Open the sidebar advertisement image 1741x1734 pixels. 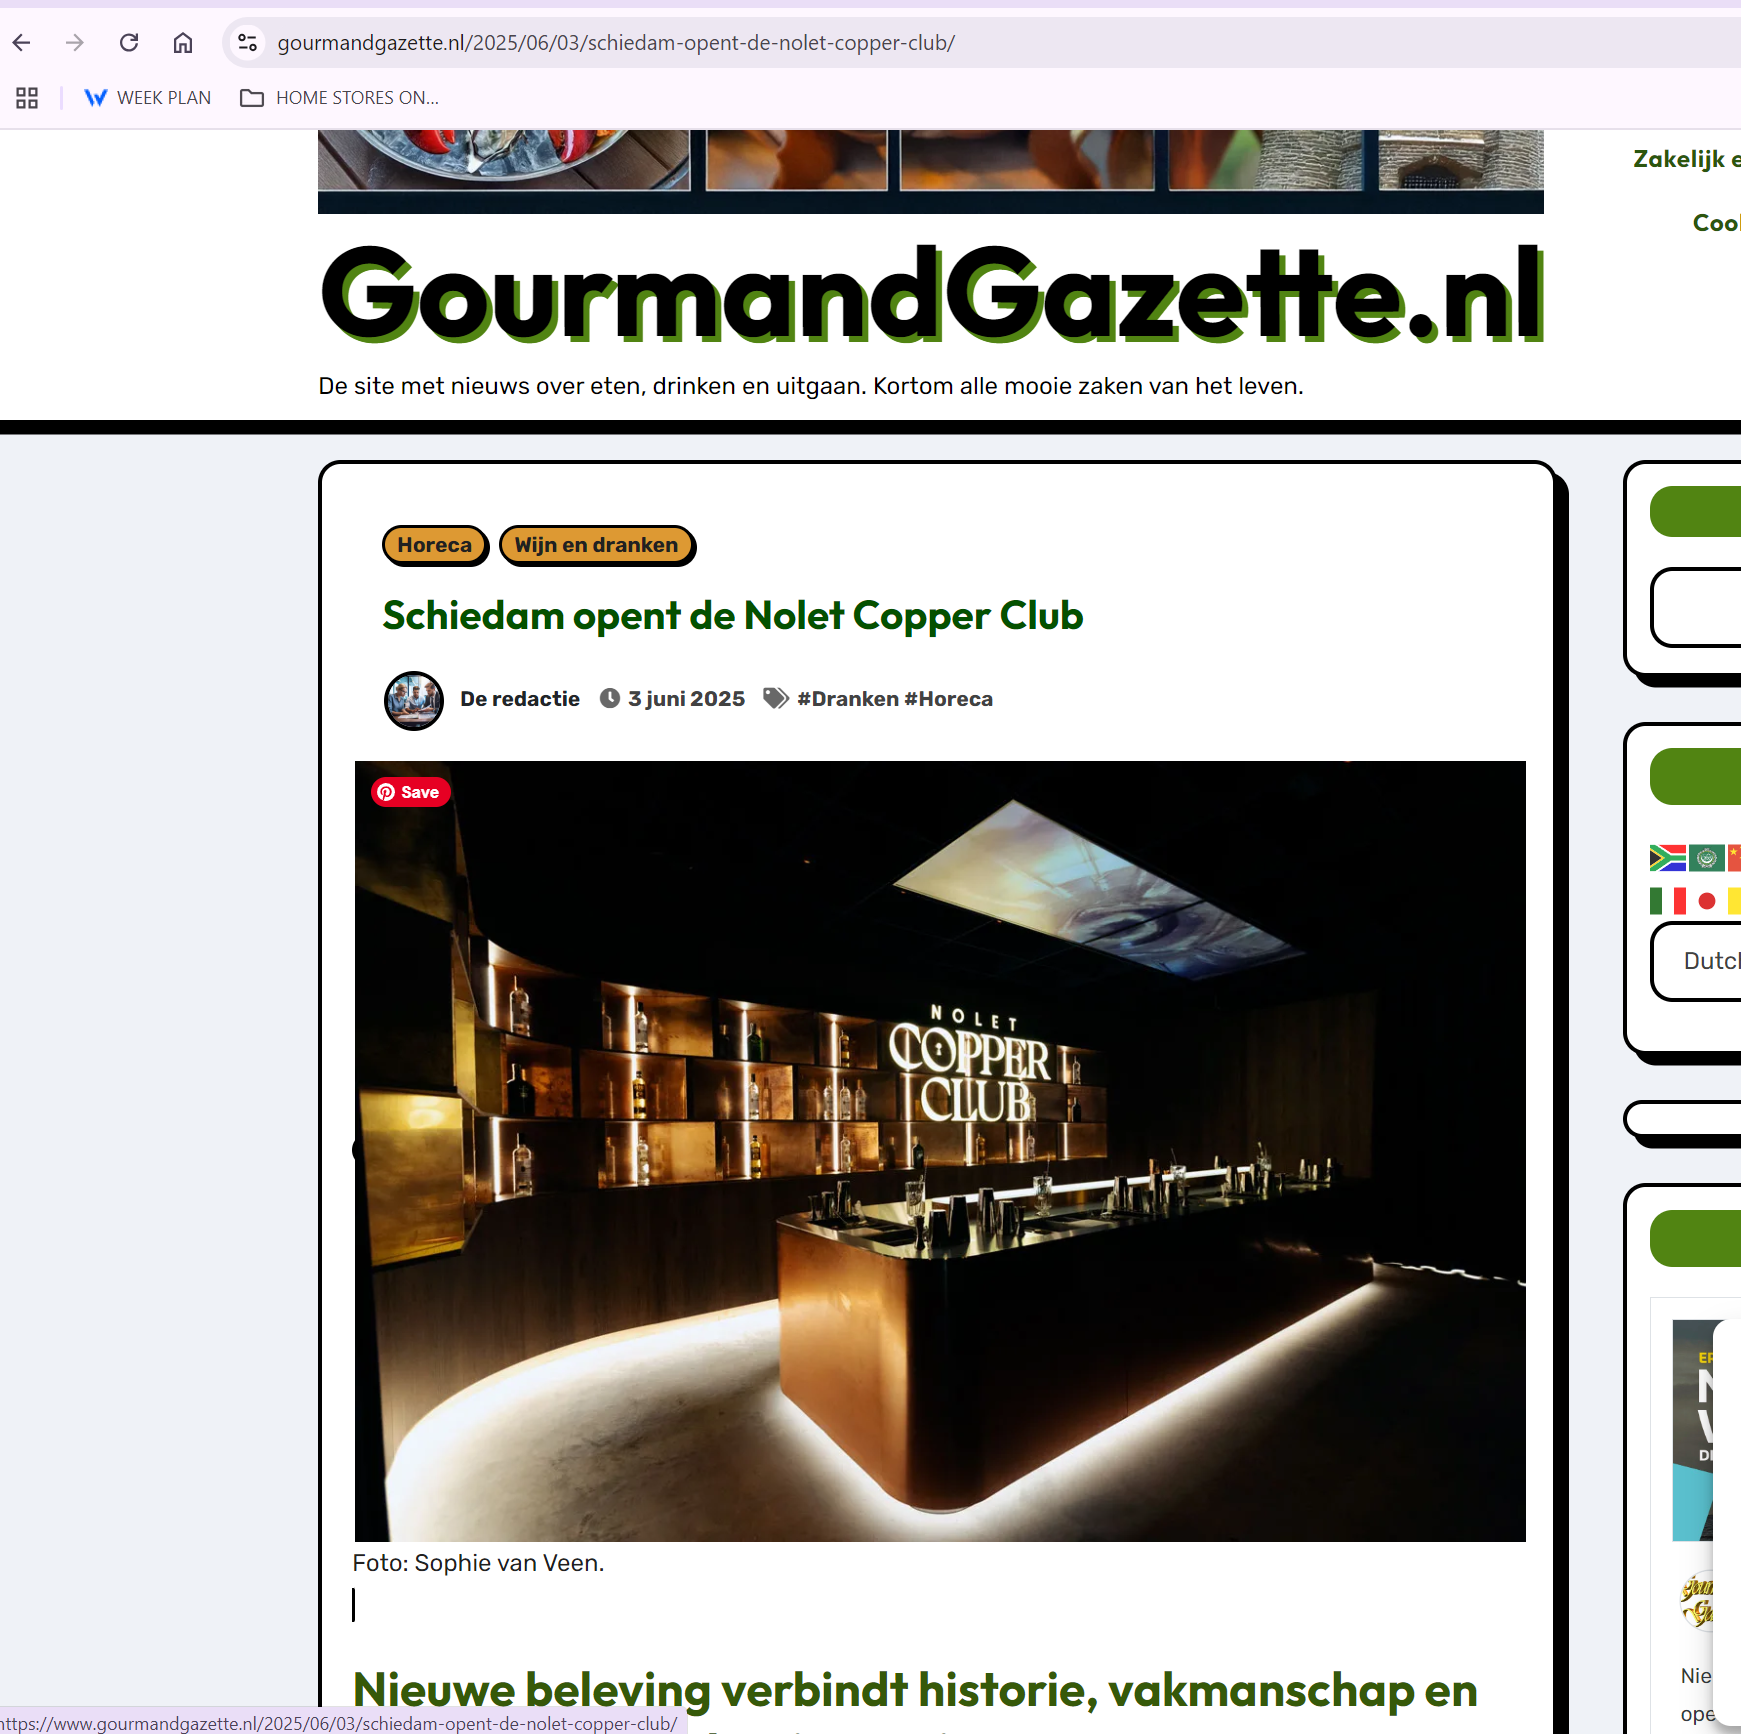click(x=1693, y=1430)
